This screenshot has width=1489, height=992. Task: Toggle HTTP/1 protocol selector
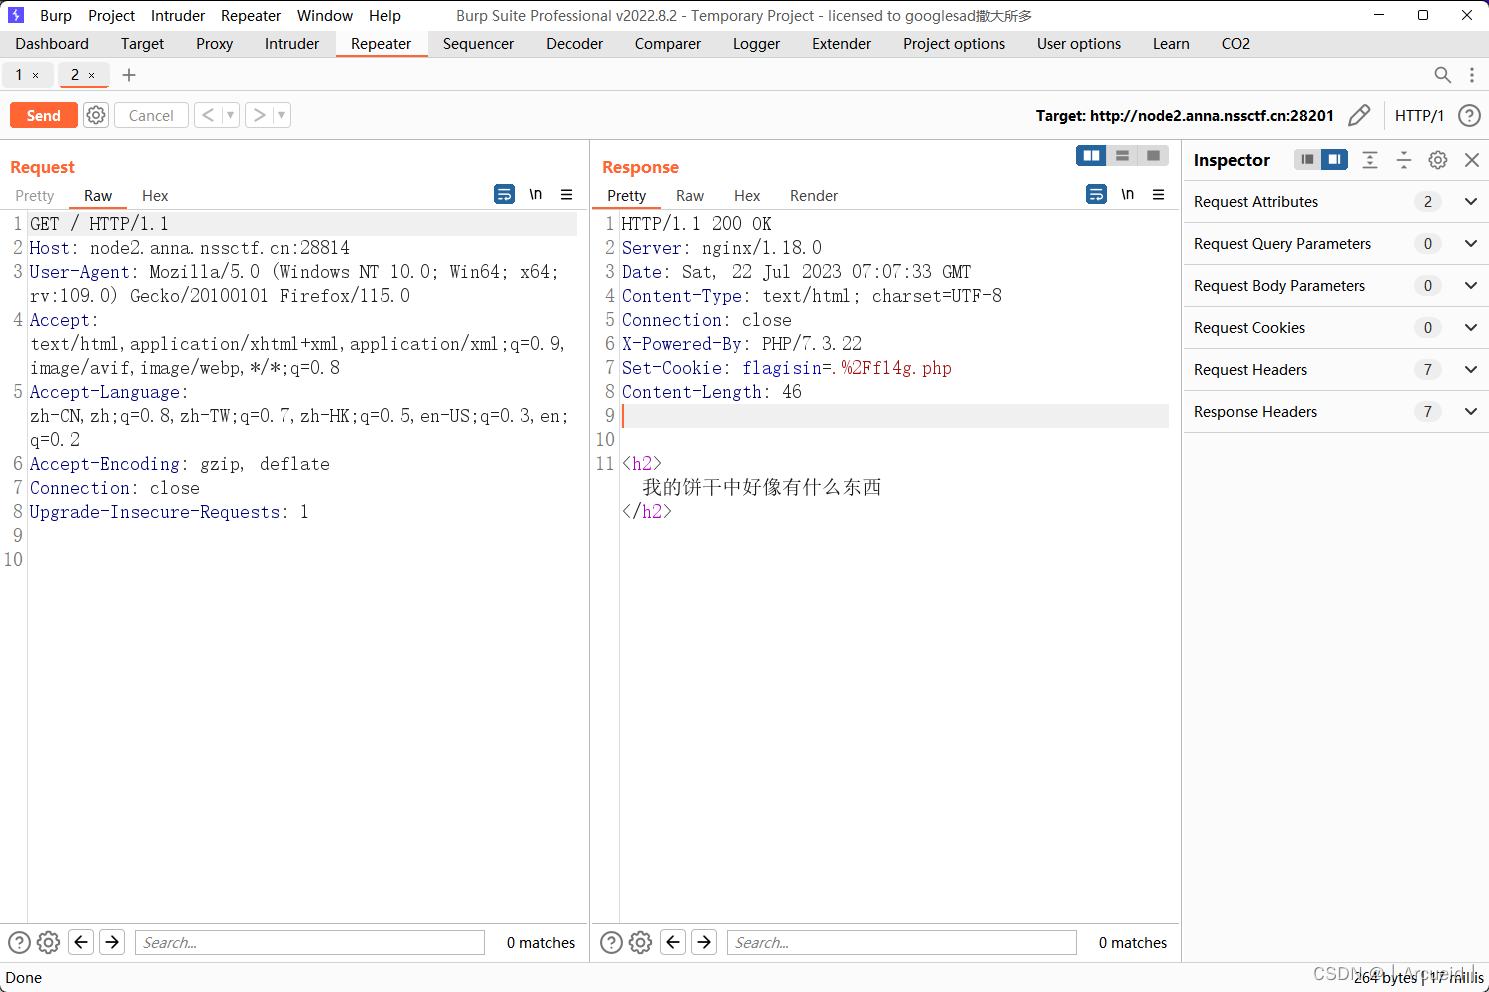pyautogui.click(x=1419, y=116)
